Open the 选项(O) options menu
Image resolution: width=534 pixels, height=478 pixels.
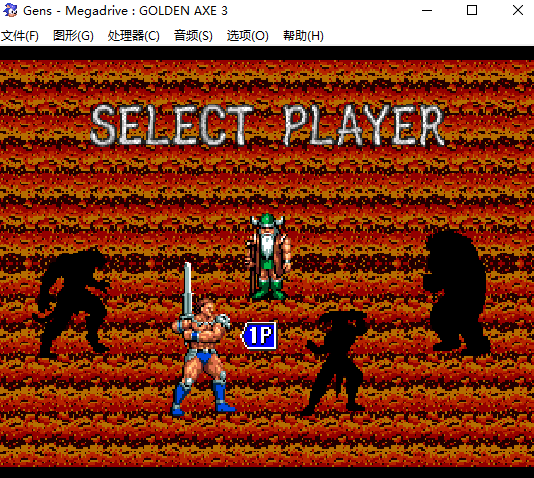pyautogui.click(x=248, y=36)
